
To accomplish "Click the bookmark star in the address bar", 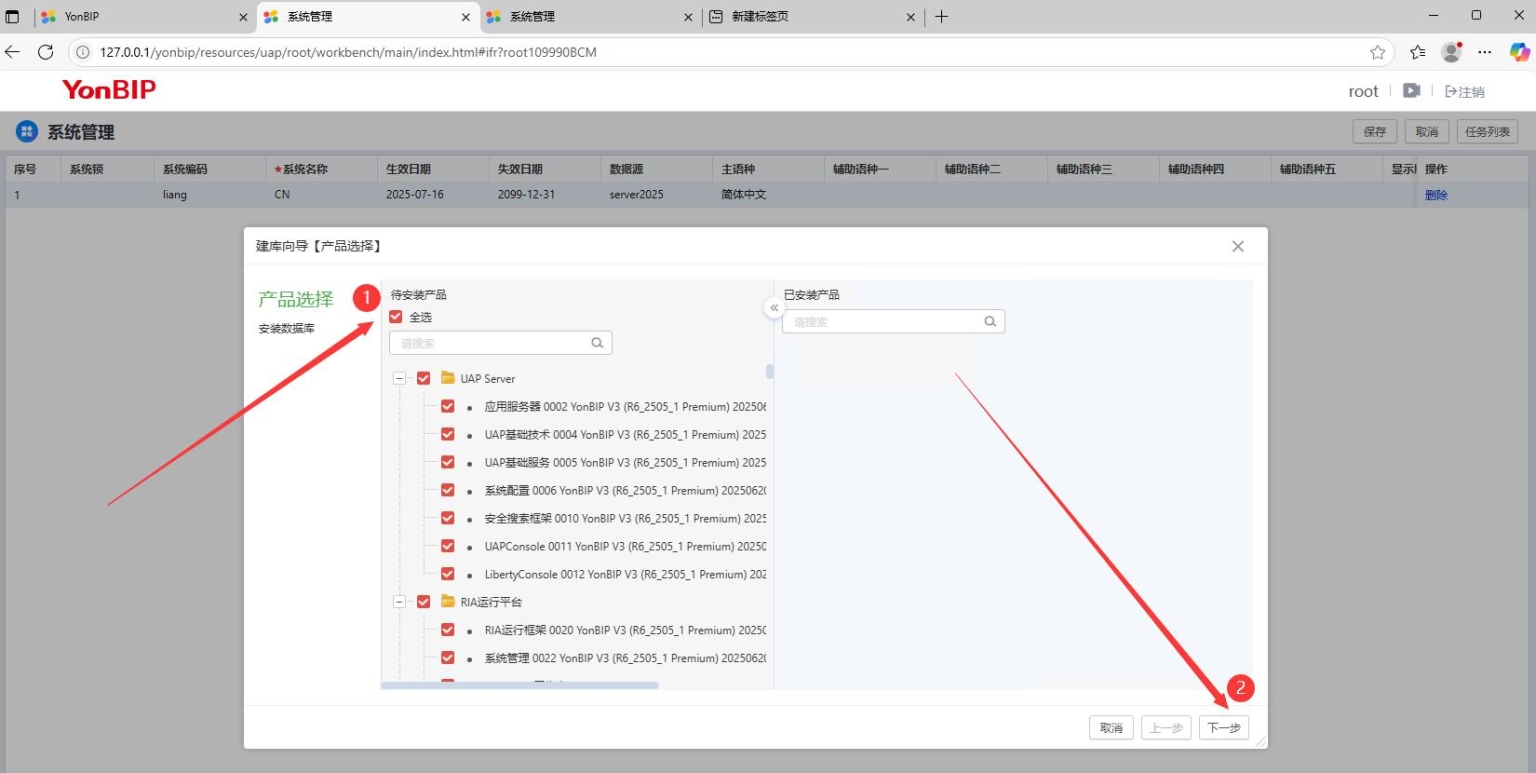I will click(1378, 52).
